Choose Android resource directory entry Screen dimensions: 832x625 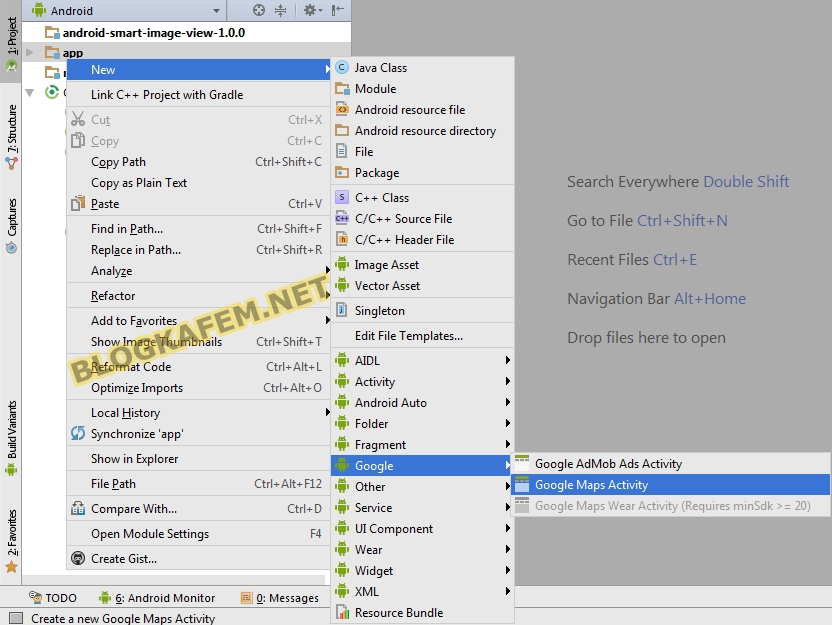tap(422, 131)
